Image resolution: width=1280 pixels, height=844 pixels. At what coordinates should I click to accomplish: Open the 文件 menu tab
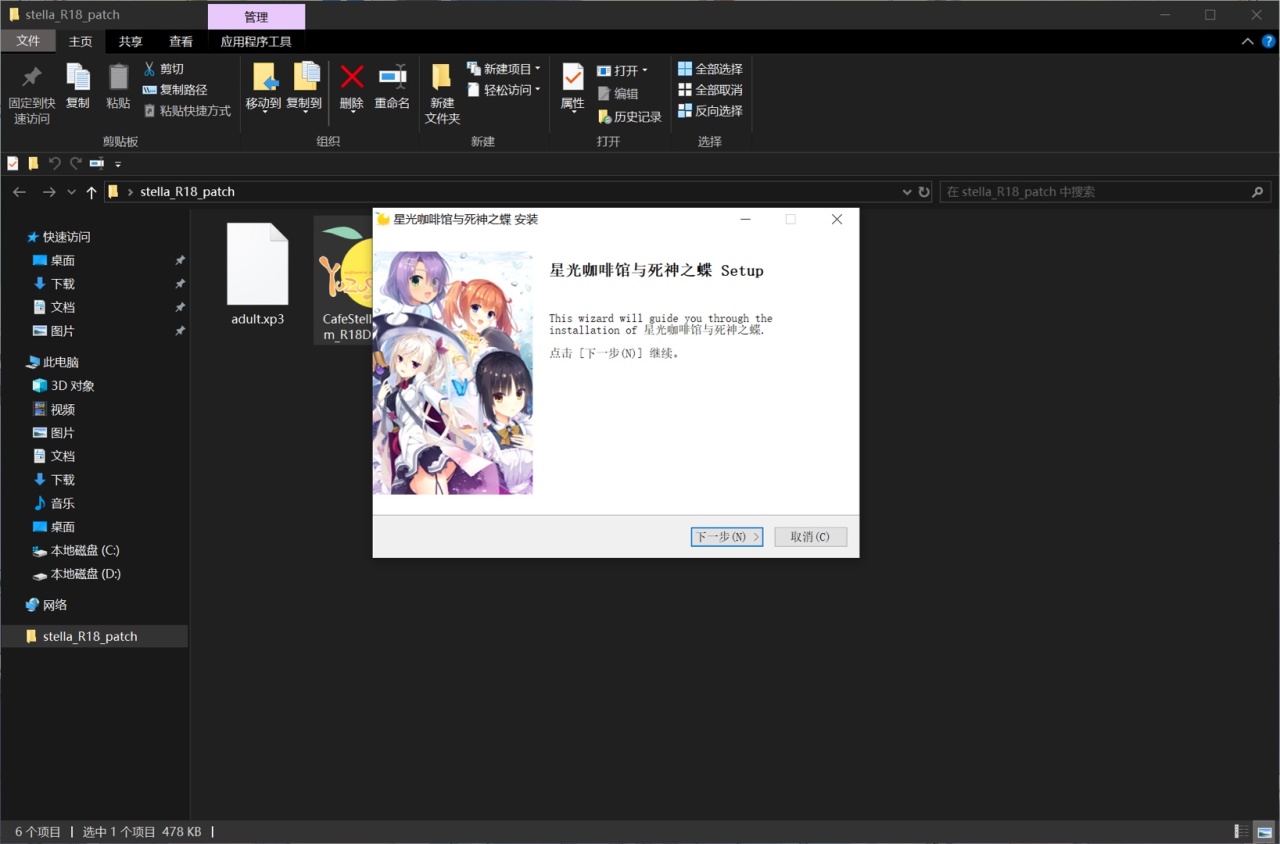point(28,41)
